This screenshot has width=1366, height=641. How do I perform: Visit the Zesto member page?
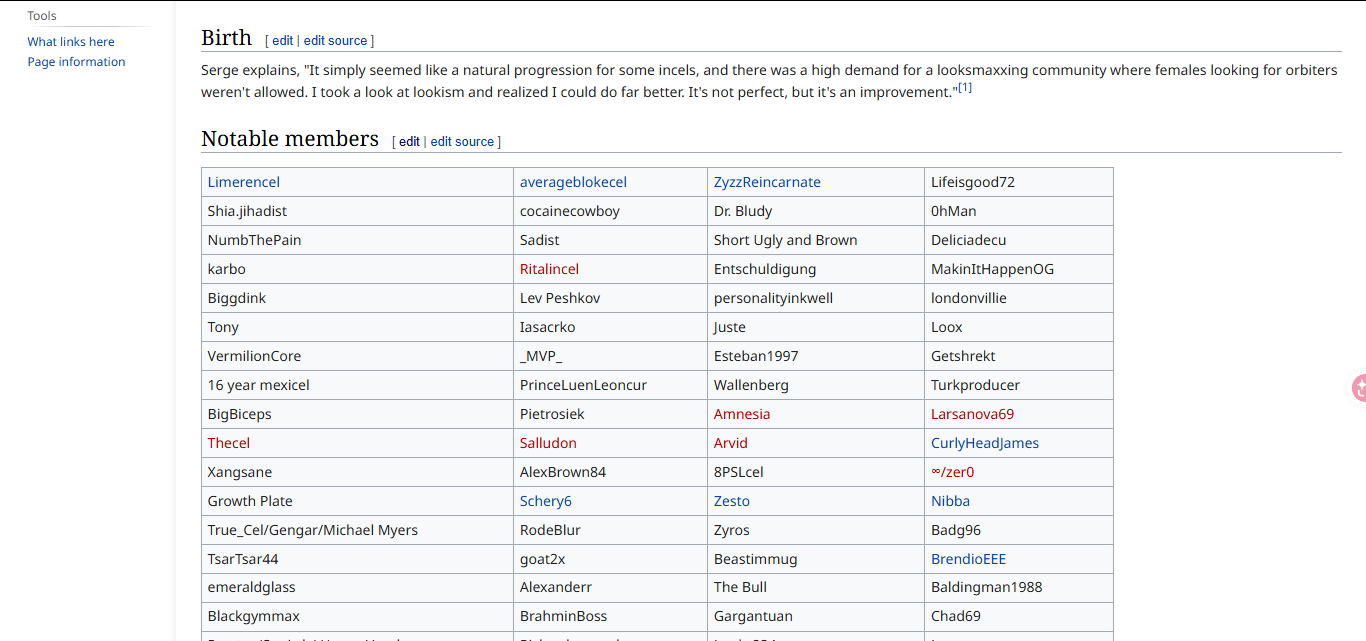pos(732,501)
